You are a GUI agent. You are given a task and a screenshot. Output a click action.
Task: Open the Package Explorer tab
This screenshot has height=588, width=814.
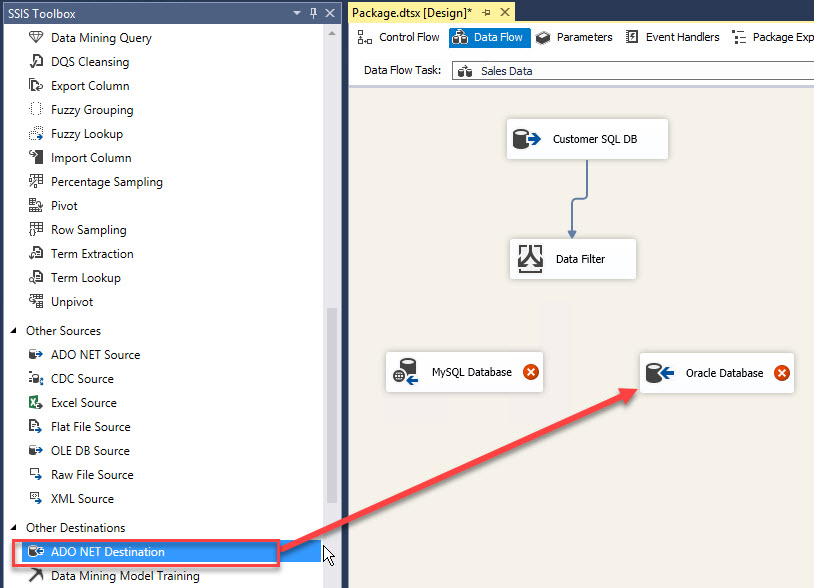(772, 37)
